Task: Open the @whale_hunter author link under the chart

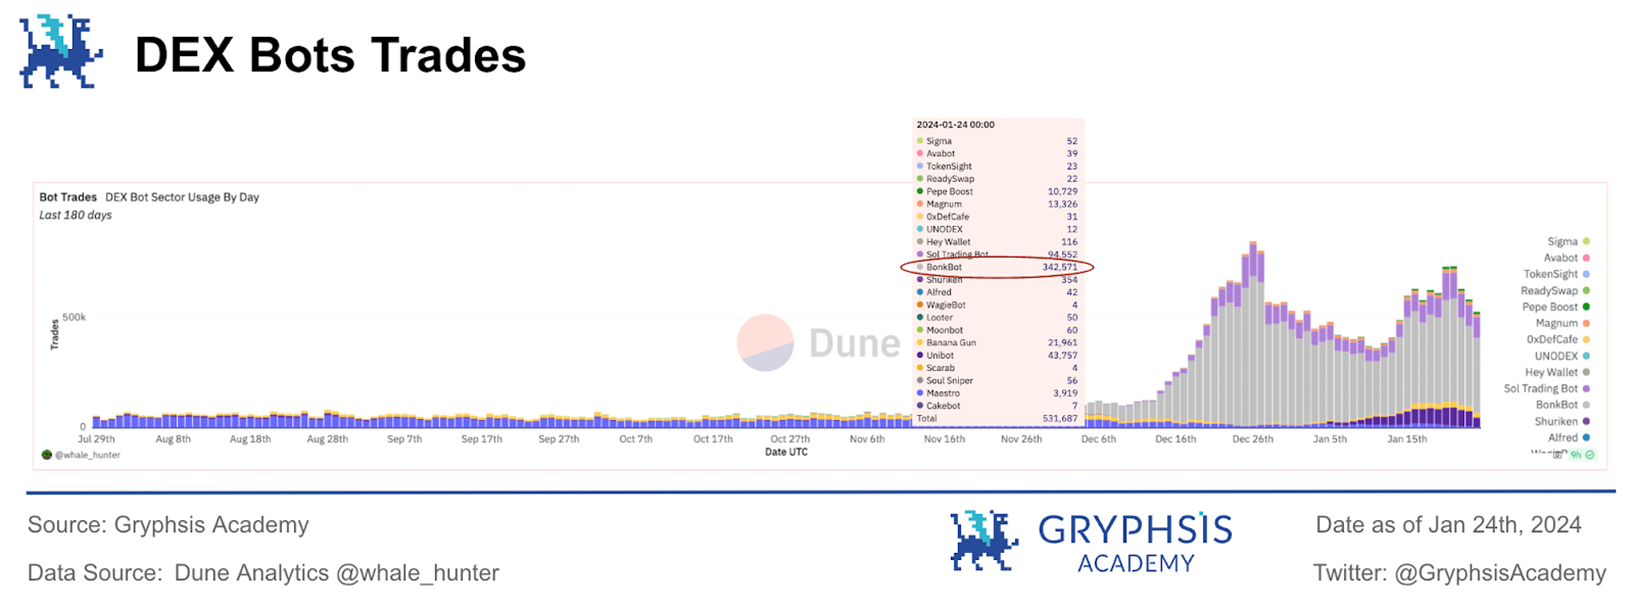Action: coord(88,455)
